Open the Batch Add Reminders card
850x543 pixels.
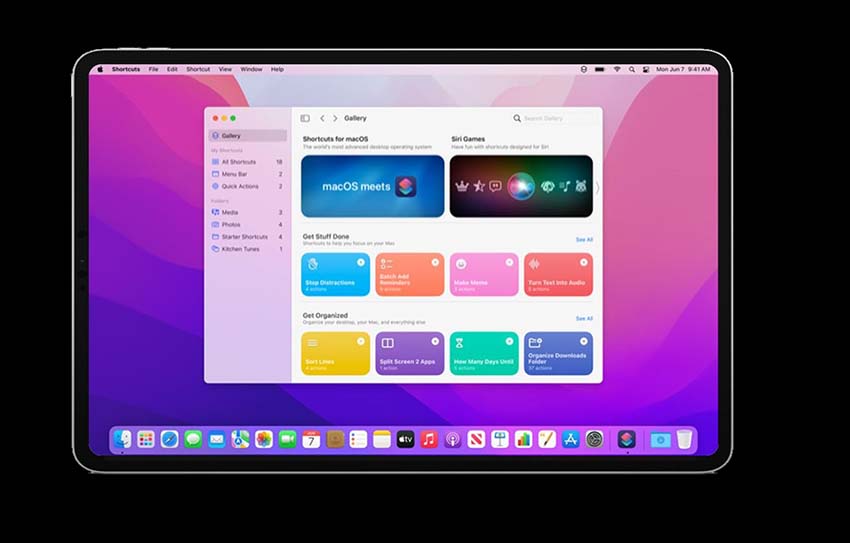point(409,275)
